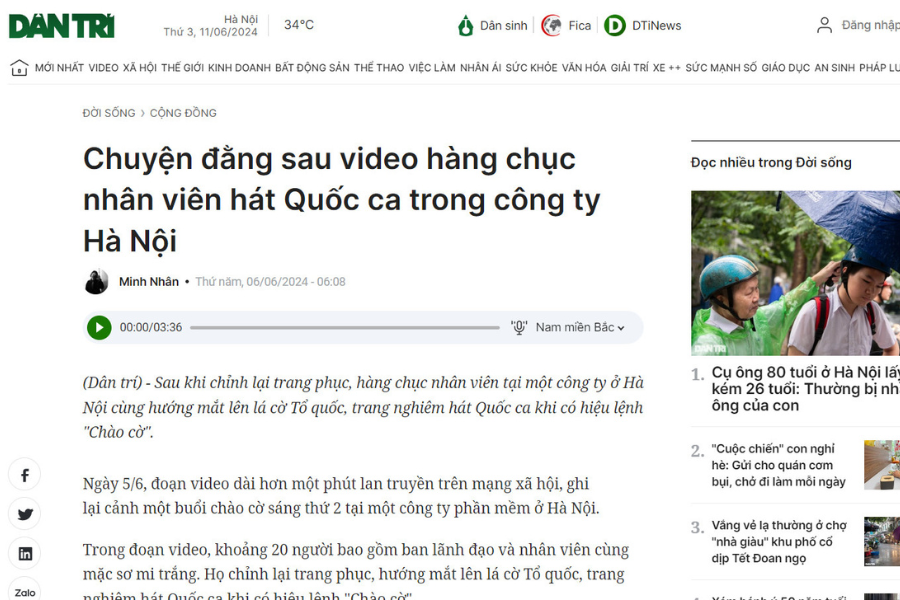Click heading Đọc nhiều trong Đời sống
The image size is (900, 600).
(x=771, y=162)
